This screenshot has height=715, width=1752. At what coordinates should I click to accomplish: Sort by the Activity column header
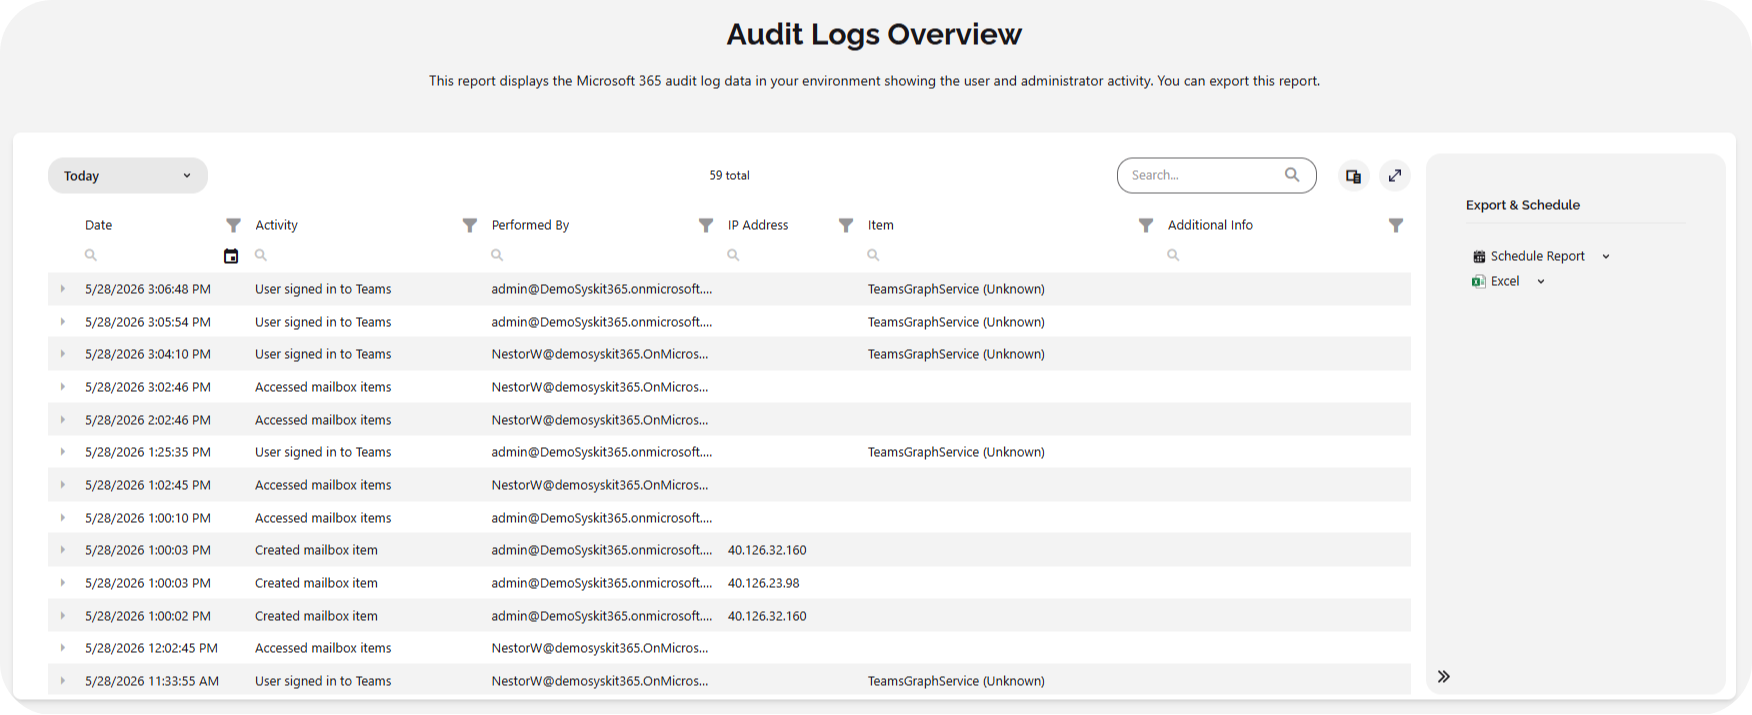276,225
